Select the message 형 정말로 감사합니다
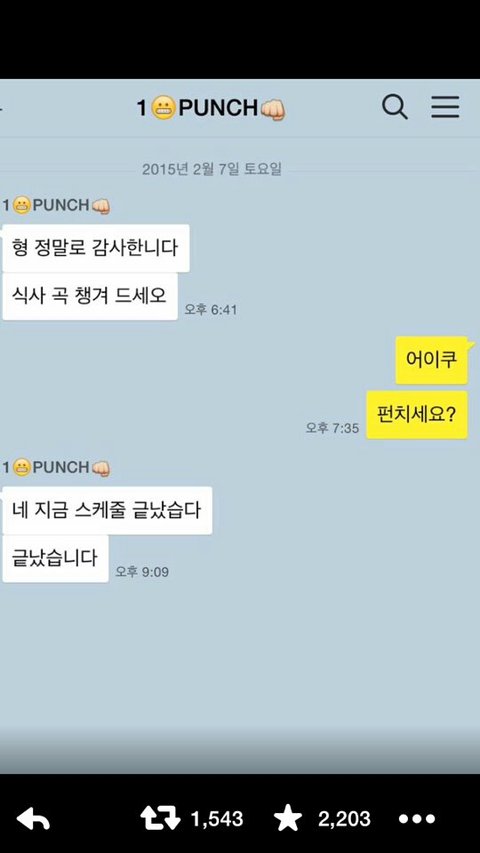The height and width of the screenshot is (853, 480). [96, 248]
